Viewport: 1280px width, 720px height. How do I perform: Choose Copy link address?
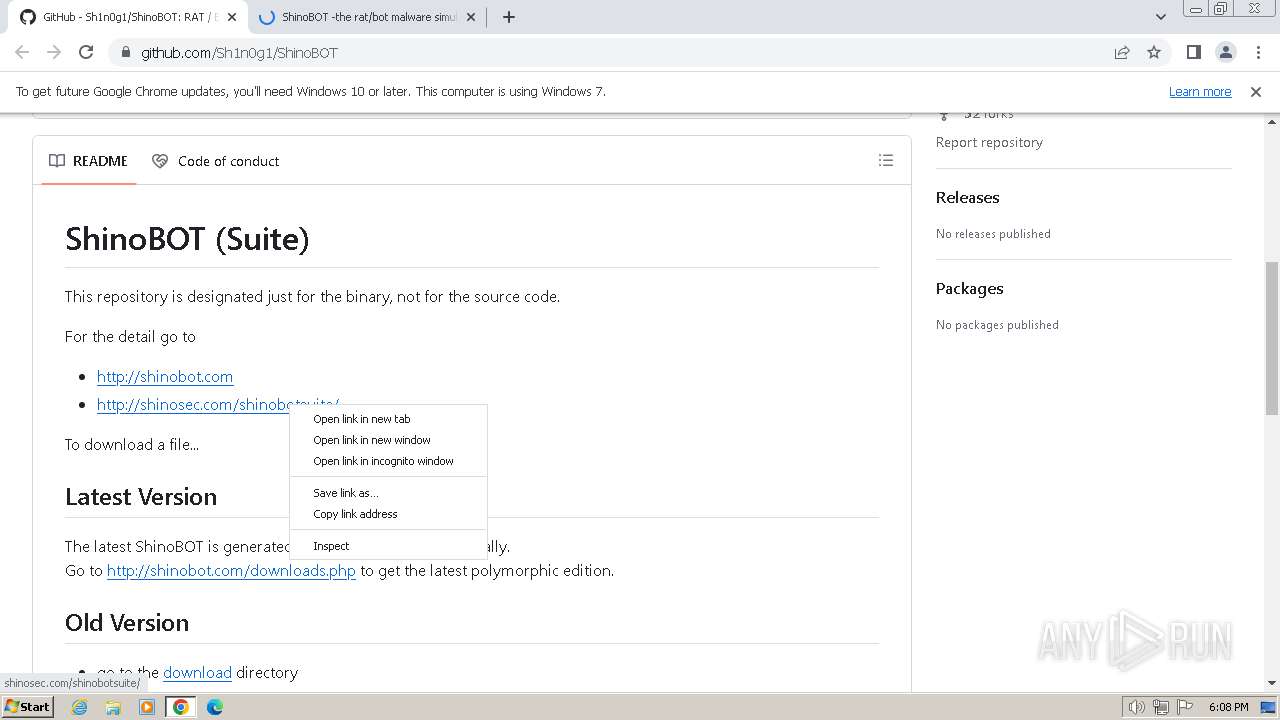[355, 514]
